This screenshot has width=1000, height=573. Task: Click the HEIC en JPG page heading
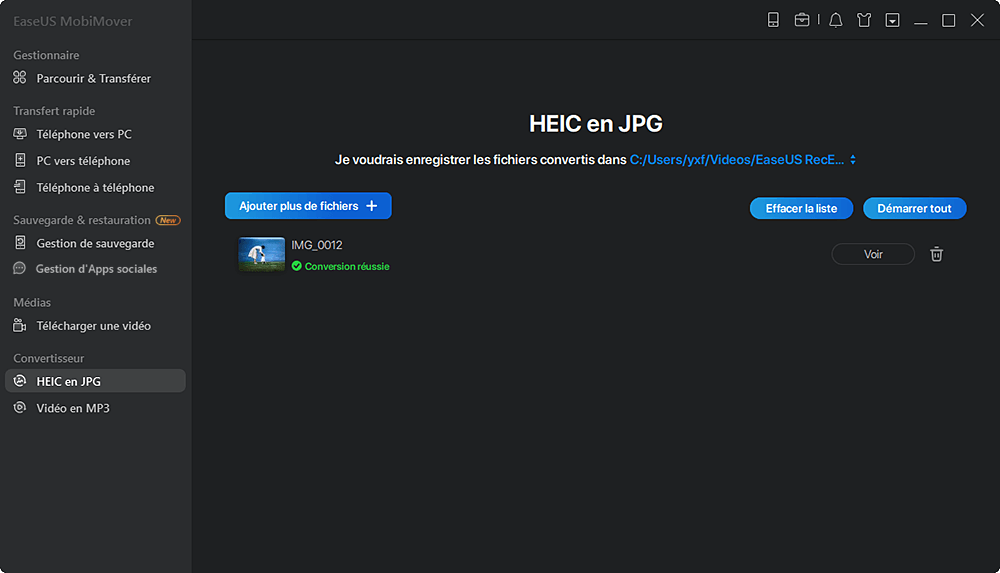(596, 124)
